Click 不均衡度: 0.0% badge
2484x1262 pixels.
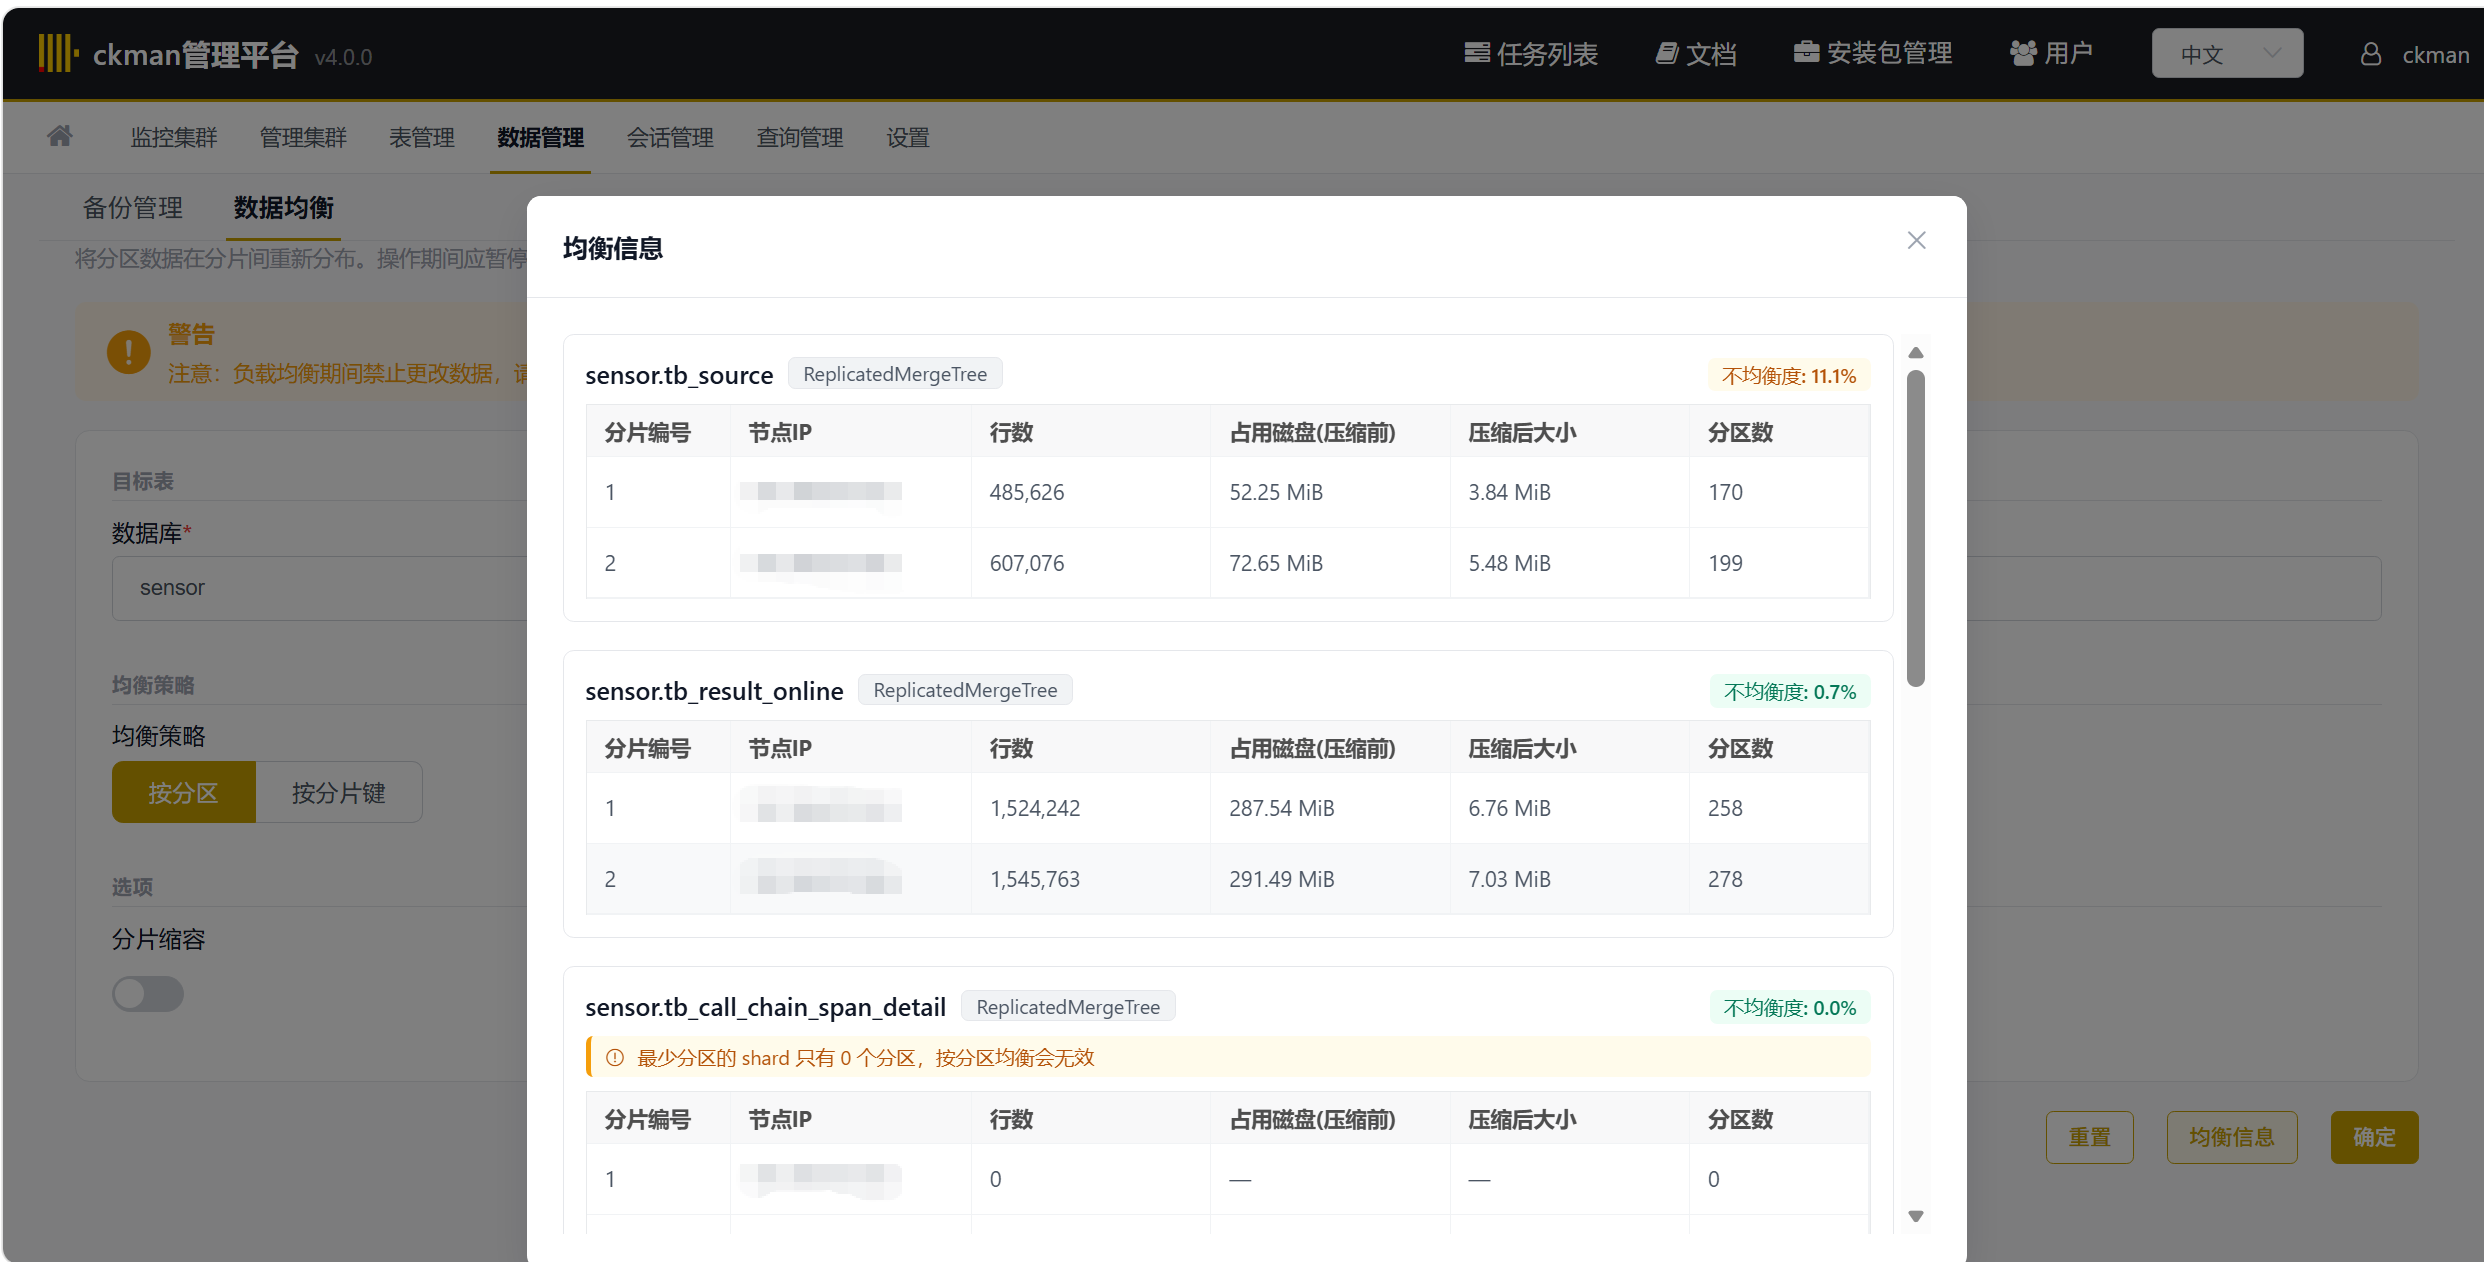coord(1789,1008)
